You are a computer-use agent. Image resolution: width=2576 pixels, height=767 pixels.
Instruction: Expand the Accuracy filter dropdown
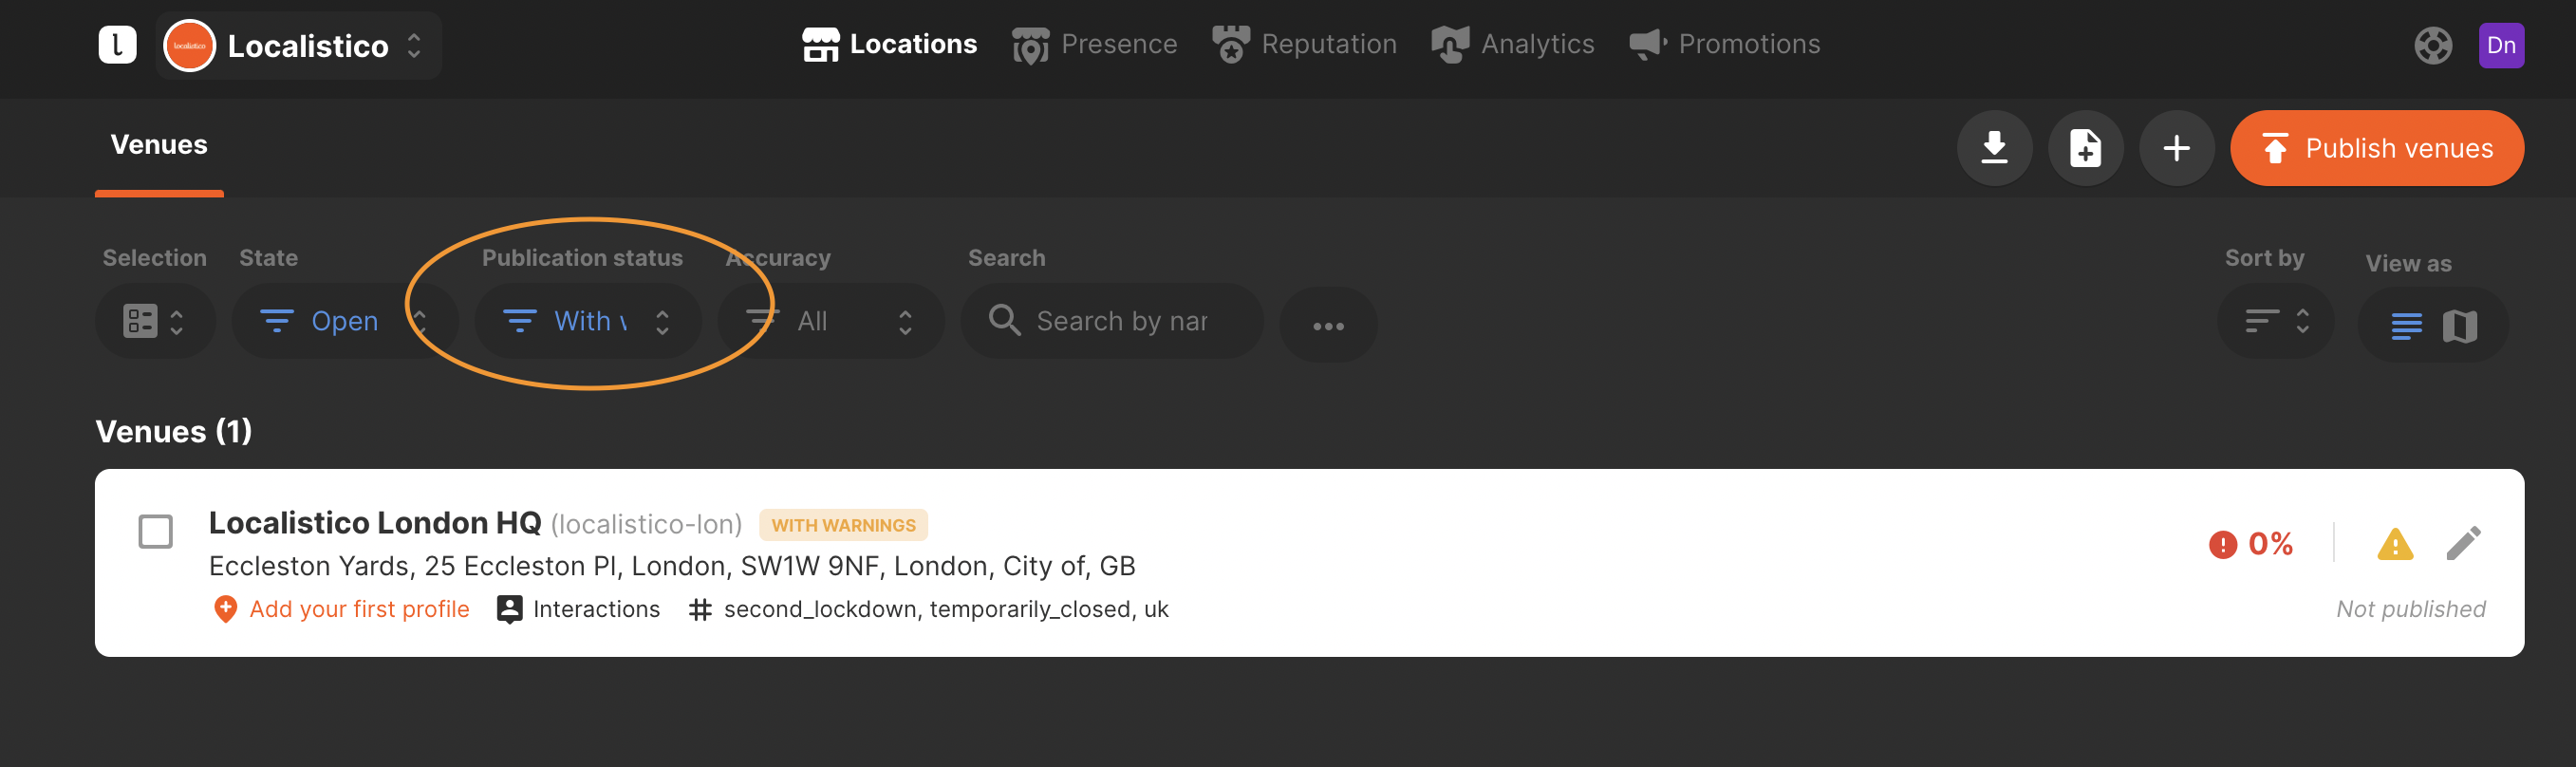click(830, 321)
